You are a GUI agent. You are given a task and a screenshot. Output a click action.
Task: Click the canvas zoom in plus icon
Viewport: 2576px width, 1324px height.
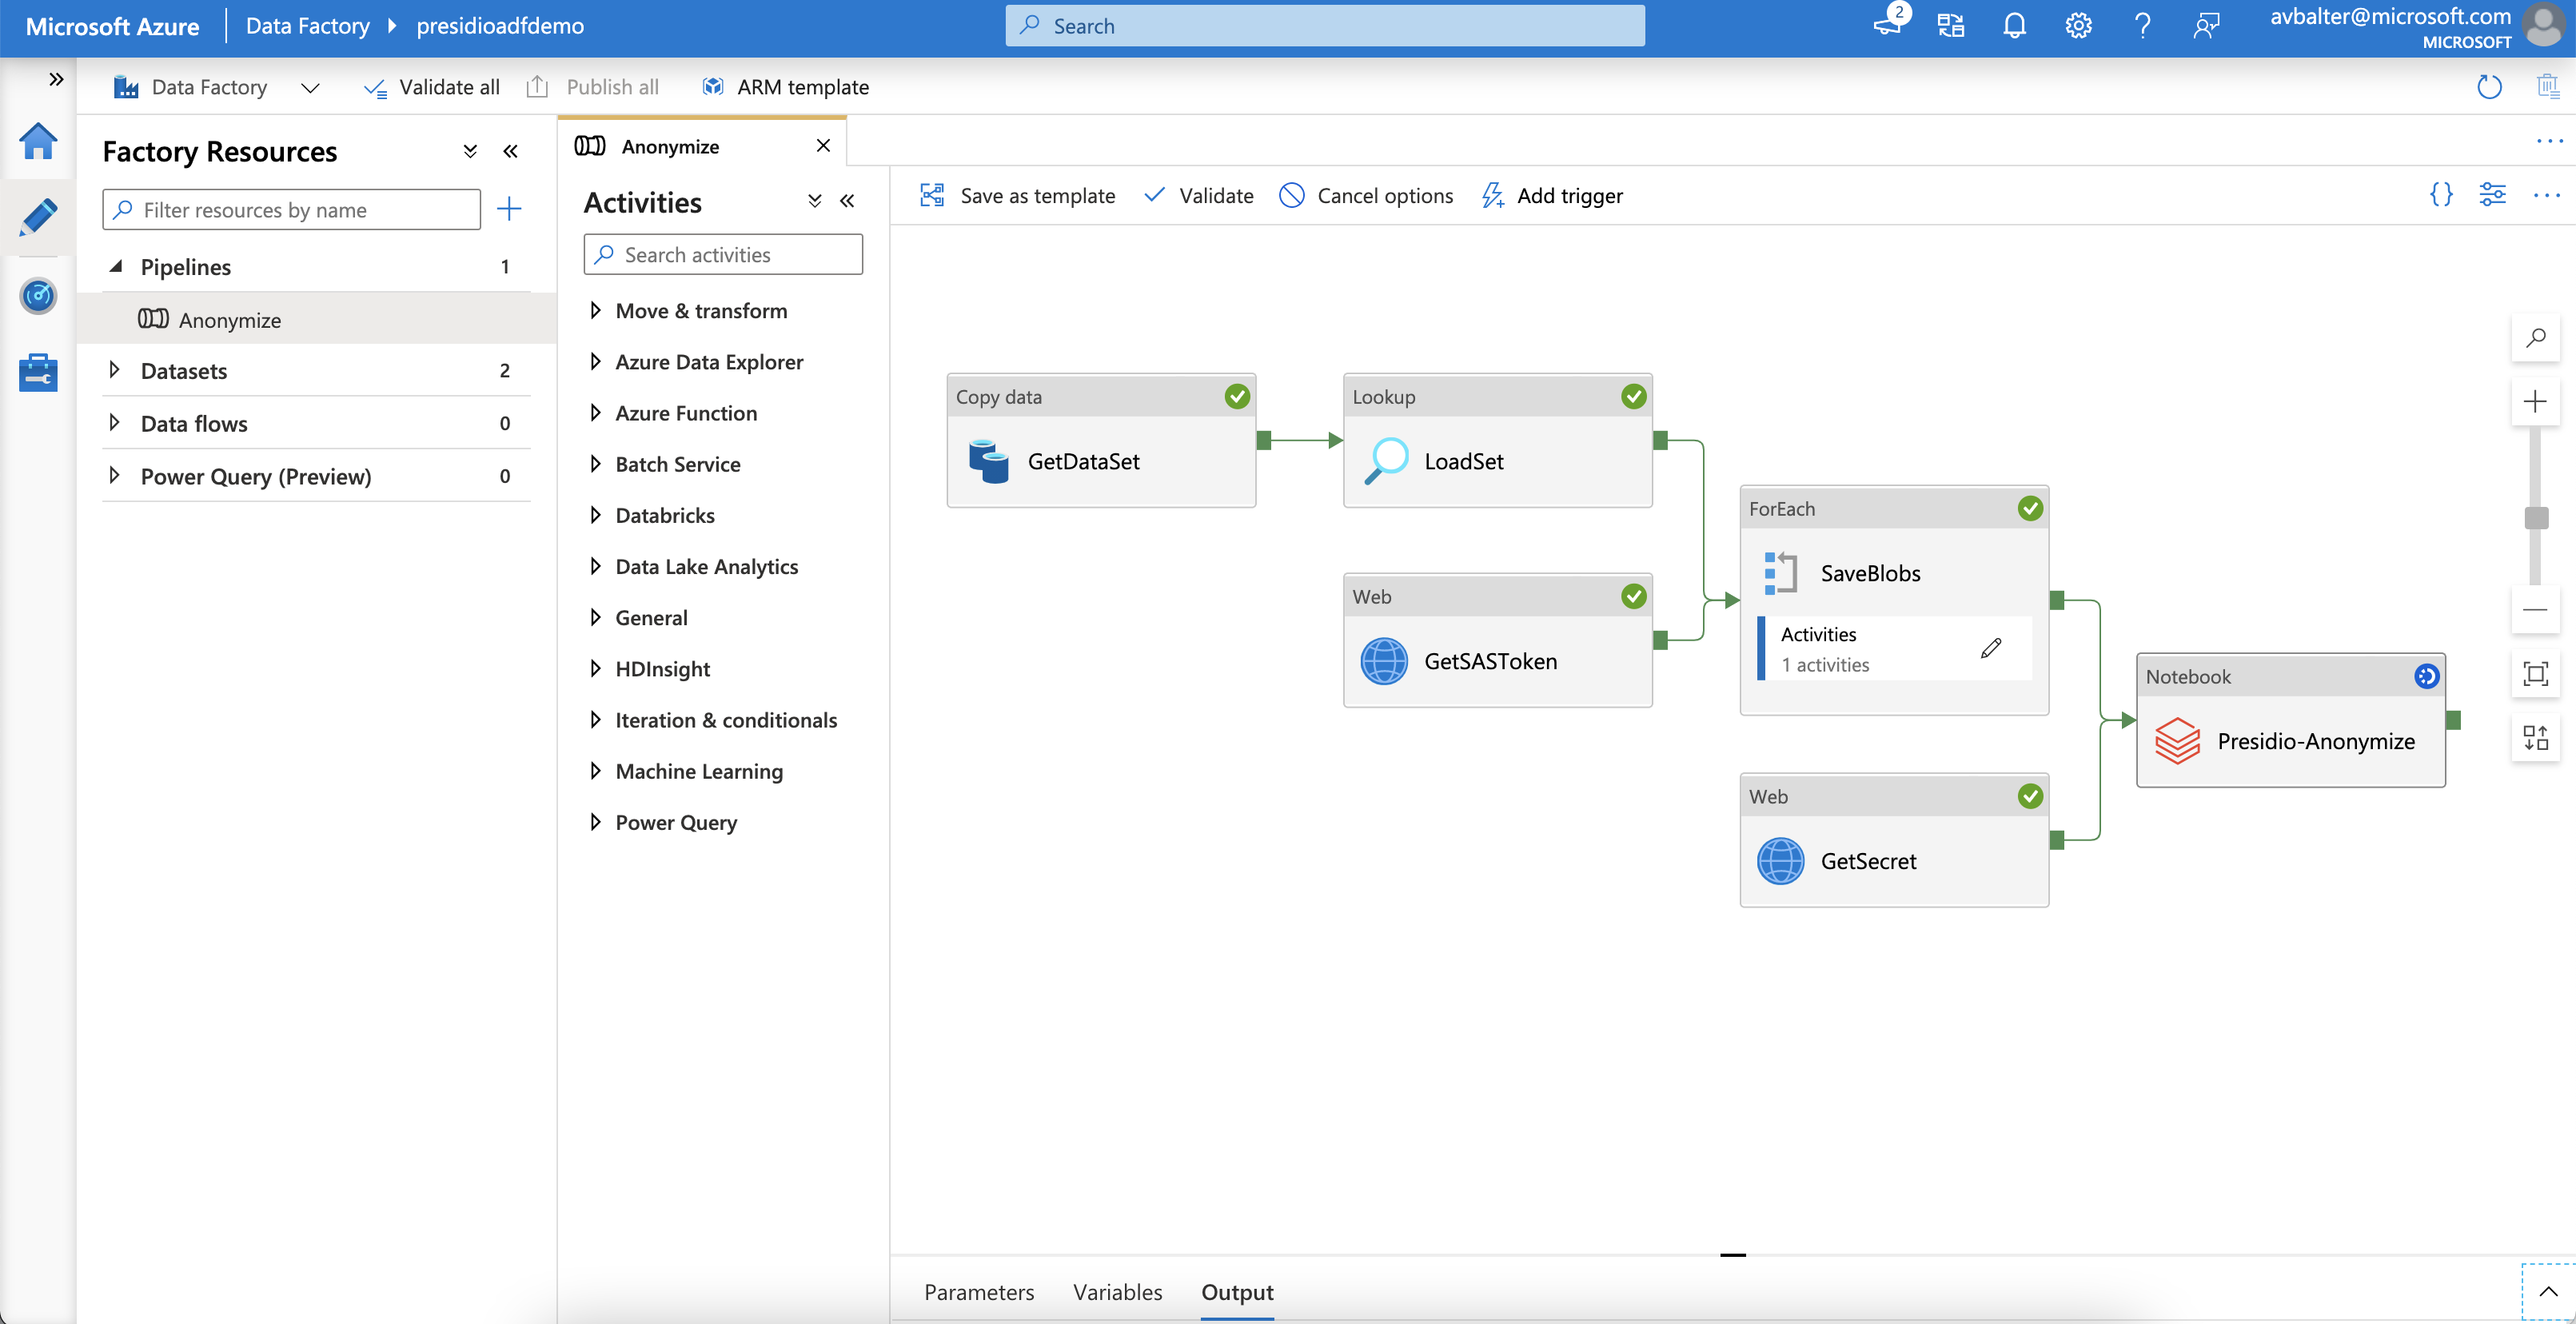point(2535,402)
